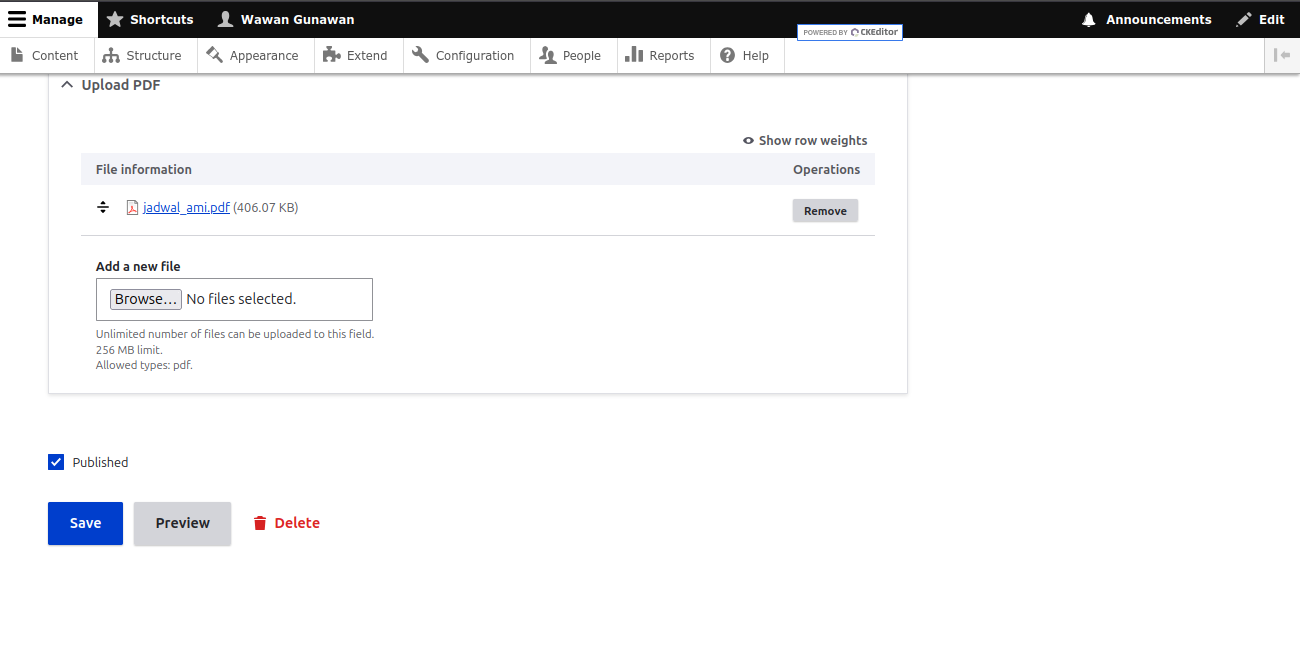Image resolution: width=1300 pixels, height=653 pixels.
Task: Click the Reports bar chart icon
Action: pyautogui.click(x=634, y=55)
